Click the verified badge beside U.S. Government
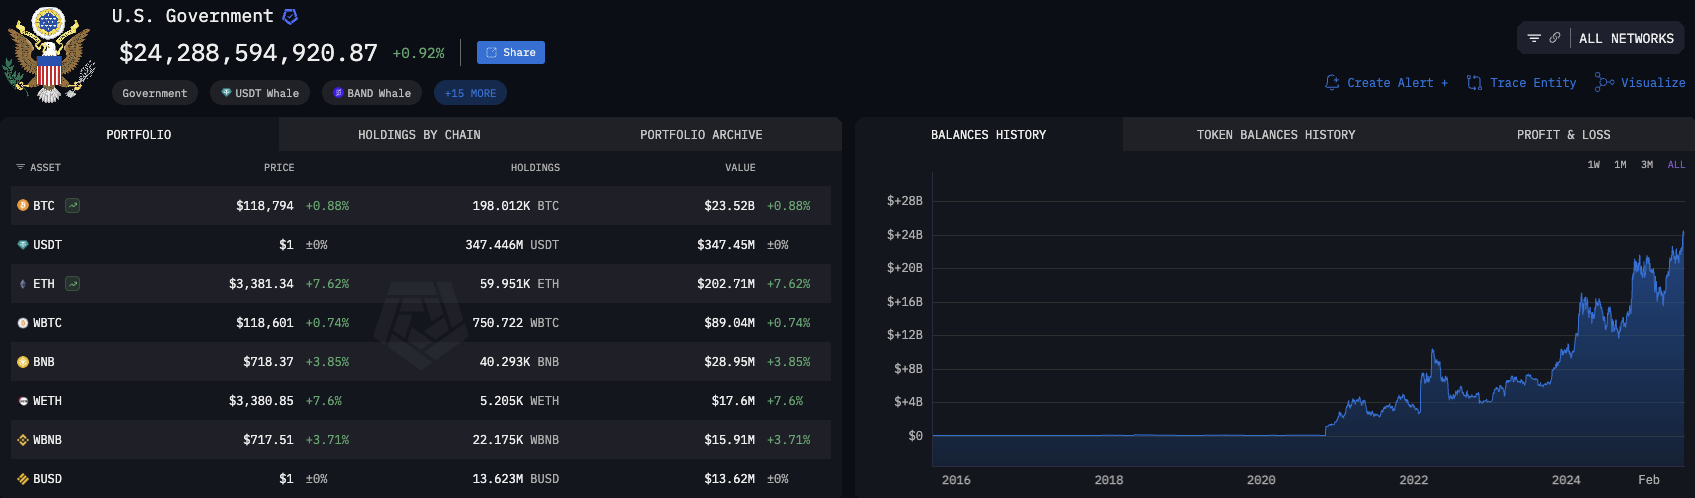The image size is (1695, 498). 290,16
